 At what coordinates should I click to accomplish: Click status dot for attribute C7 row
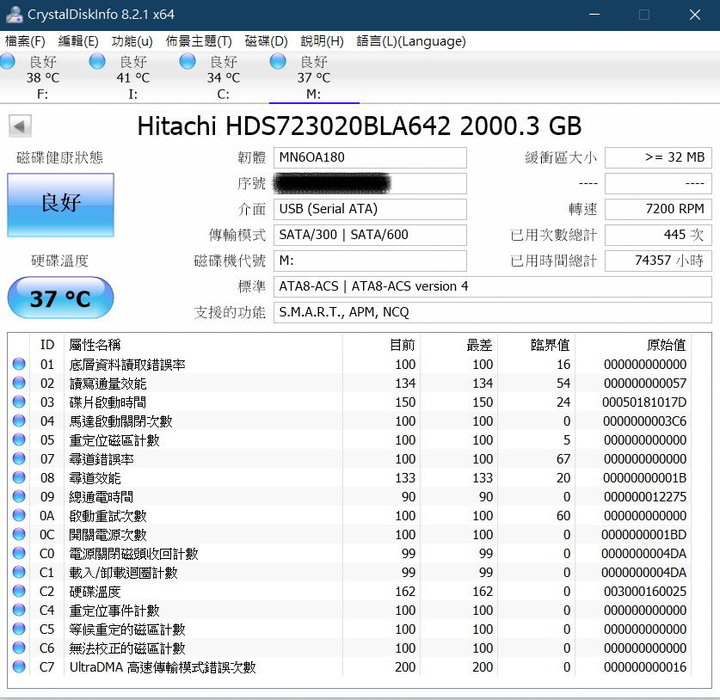[x=19, y=666]
